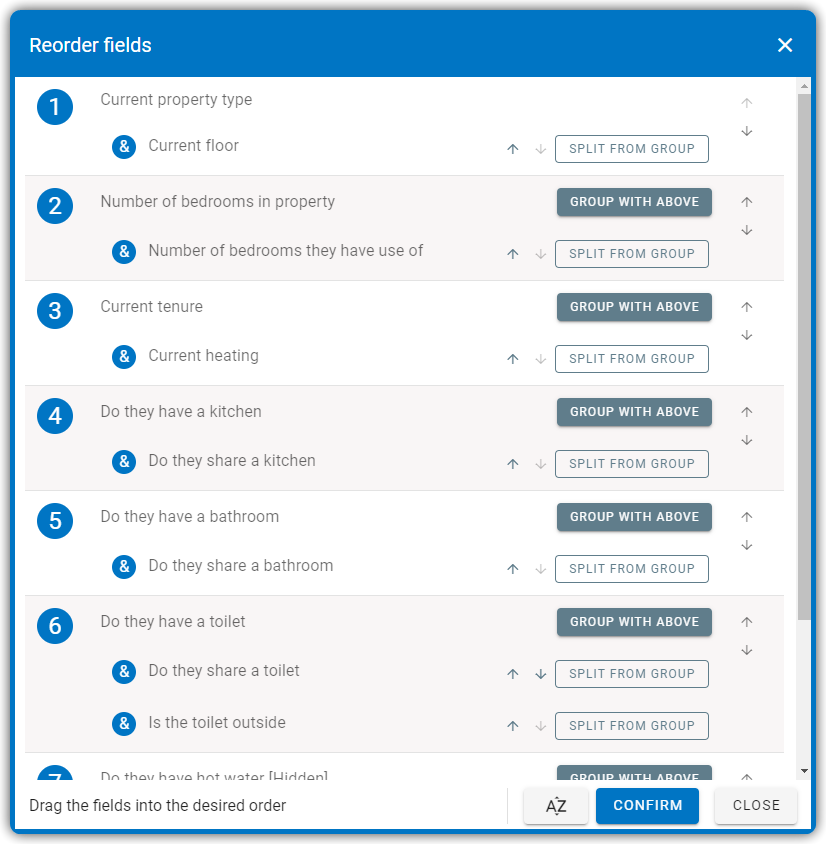Group 'Number of bedrooms in property' with above
The height and width of the screenshot is (844, 826).
click(634, 202)
